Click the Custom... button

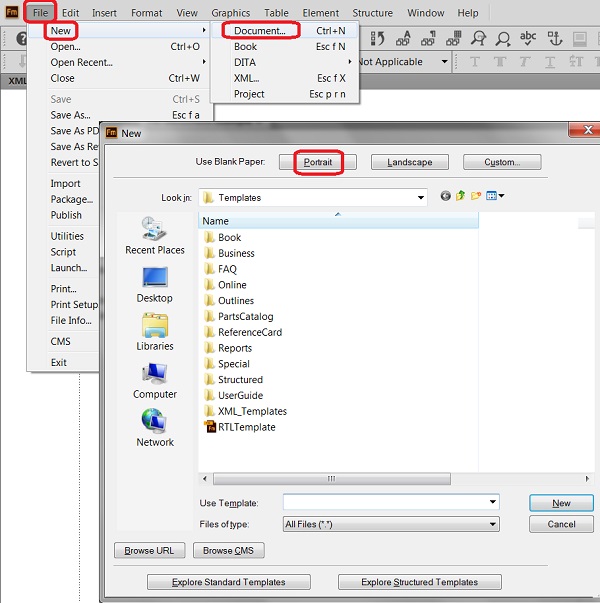[502, 162]
